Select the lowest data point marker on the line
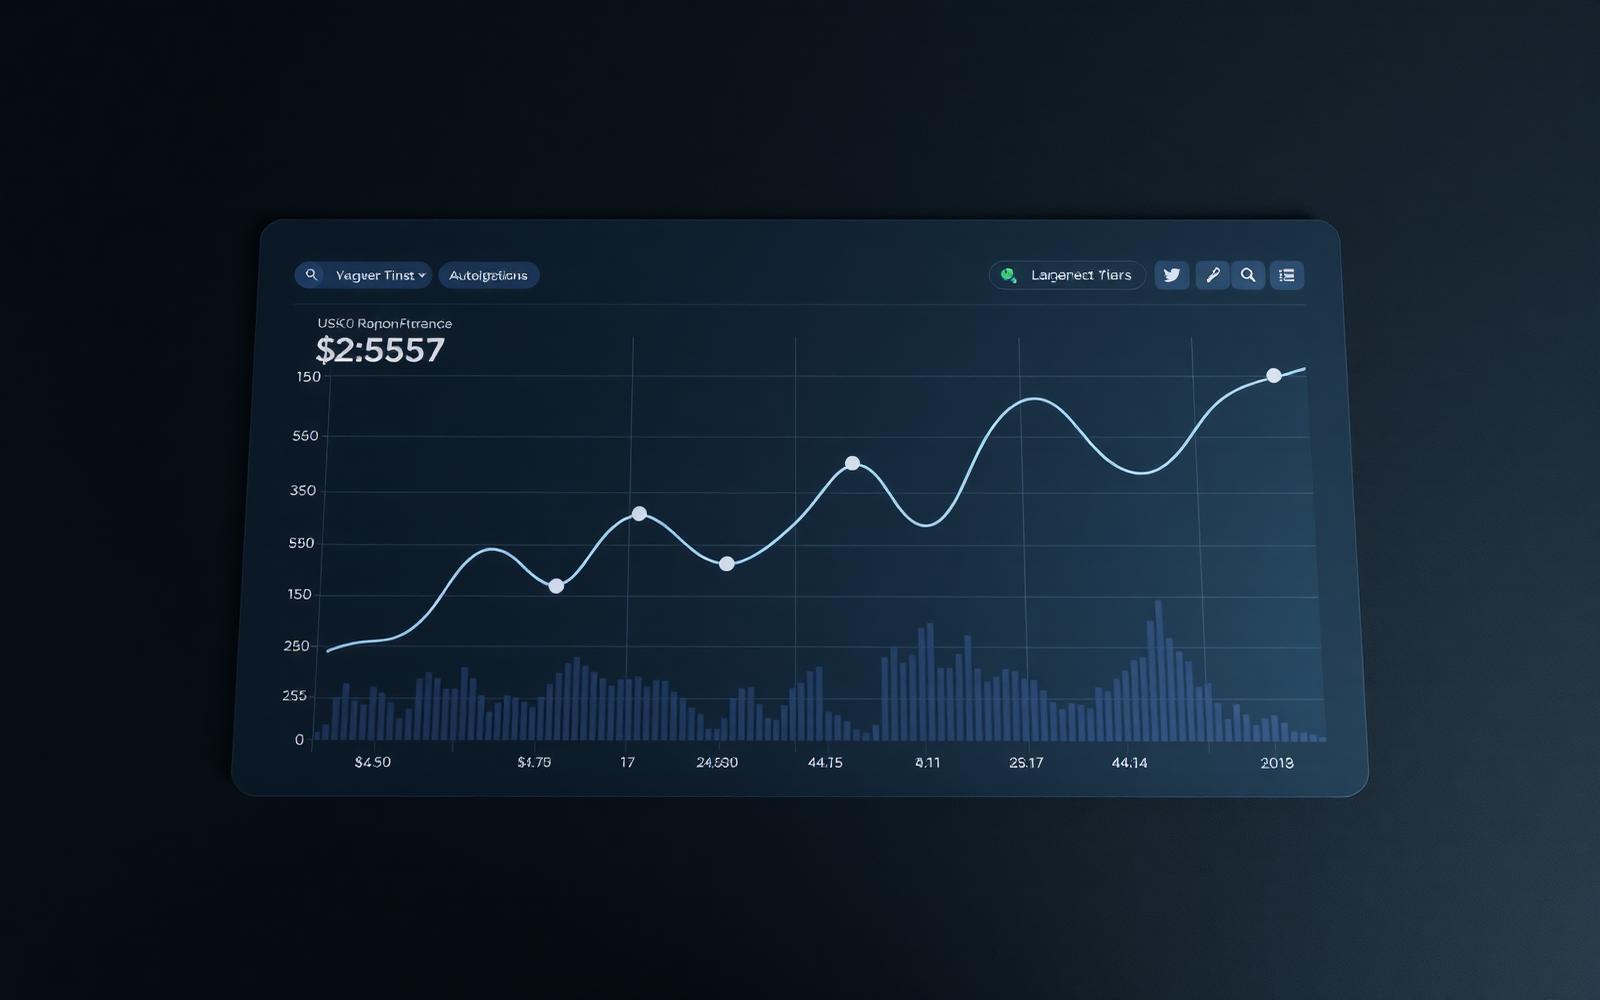This screenshot has width=1600, height=1000. (557, 586)
